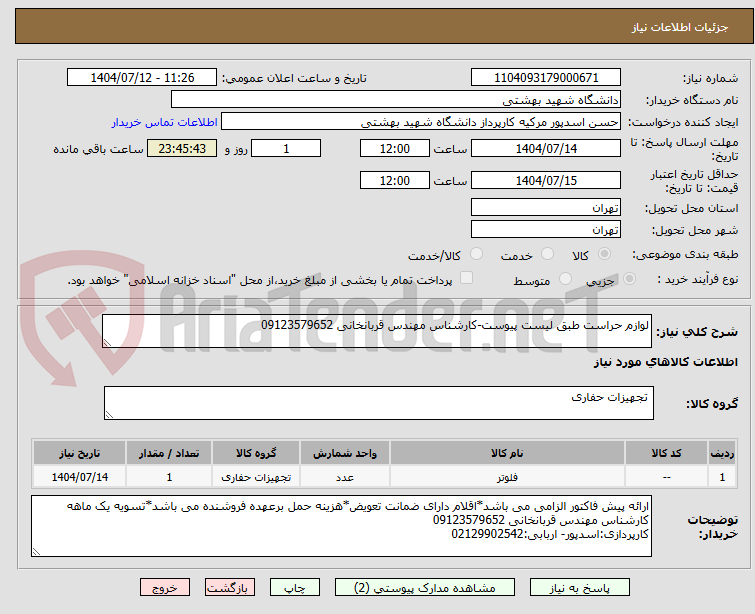
Task: Click the buyer name field دانشگاه شهید بهشتی
Action: tap(396, 100)
